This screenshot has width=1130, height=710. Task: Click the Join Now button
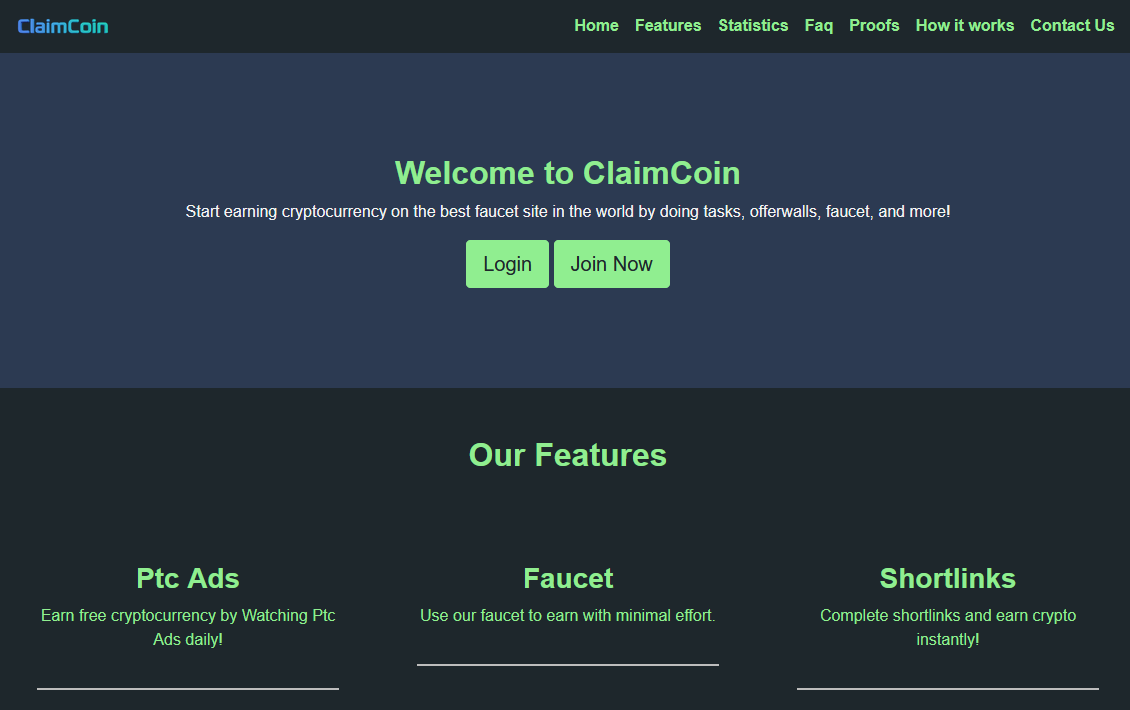pyautogui.click(x=611, y=264)
